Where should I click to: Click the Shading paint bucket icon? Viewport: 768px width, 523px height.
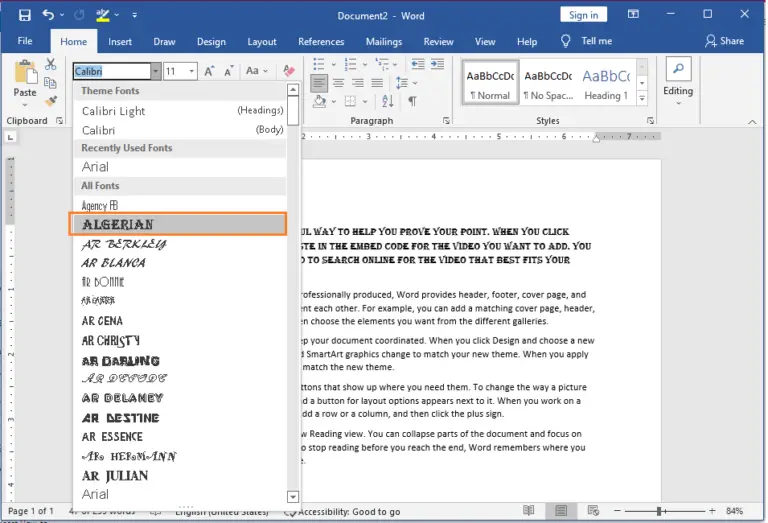tap(319, 101)
